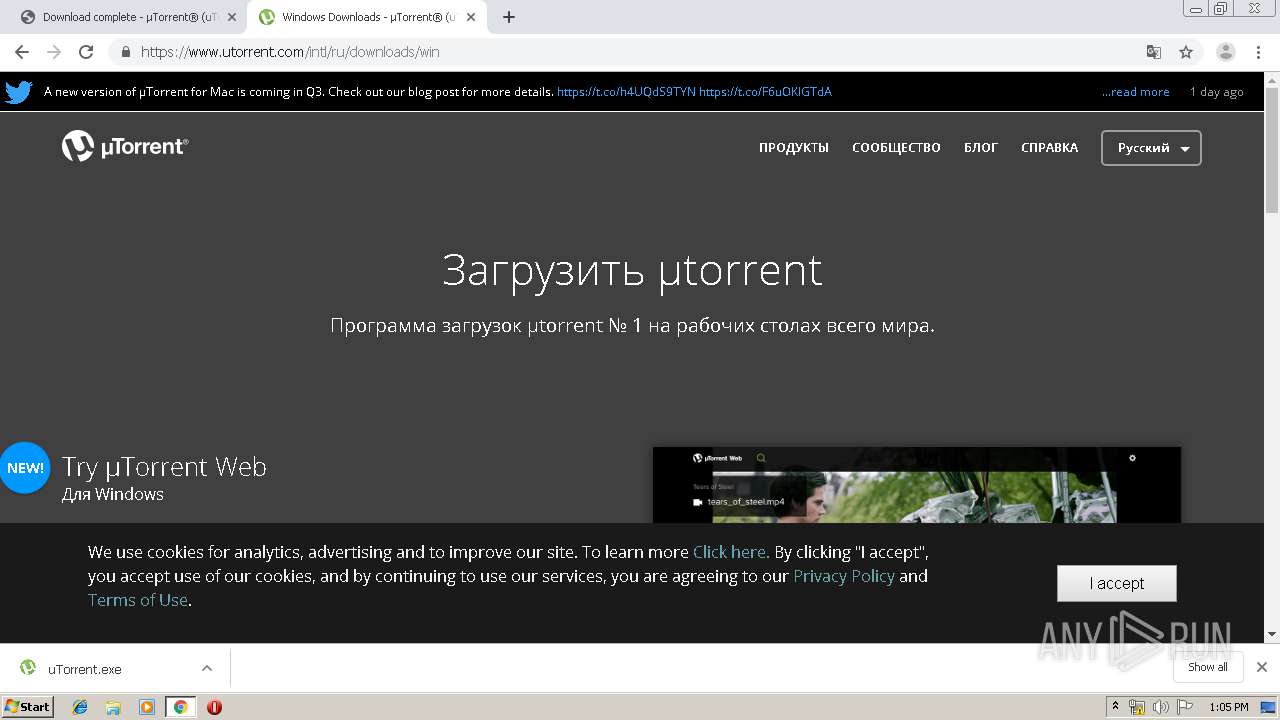Click the red Opera taskbar icon
This screenshot has width=1280, height=720.
[x=214, y=707]
